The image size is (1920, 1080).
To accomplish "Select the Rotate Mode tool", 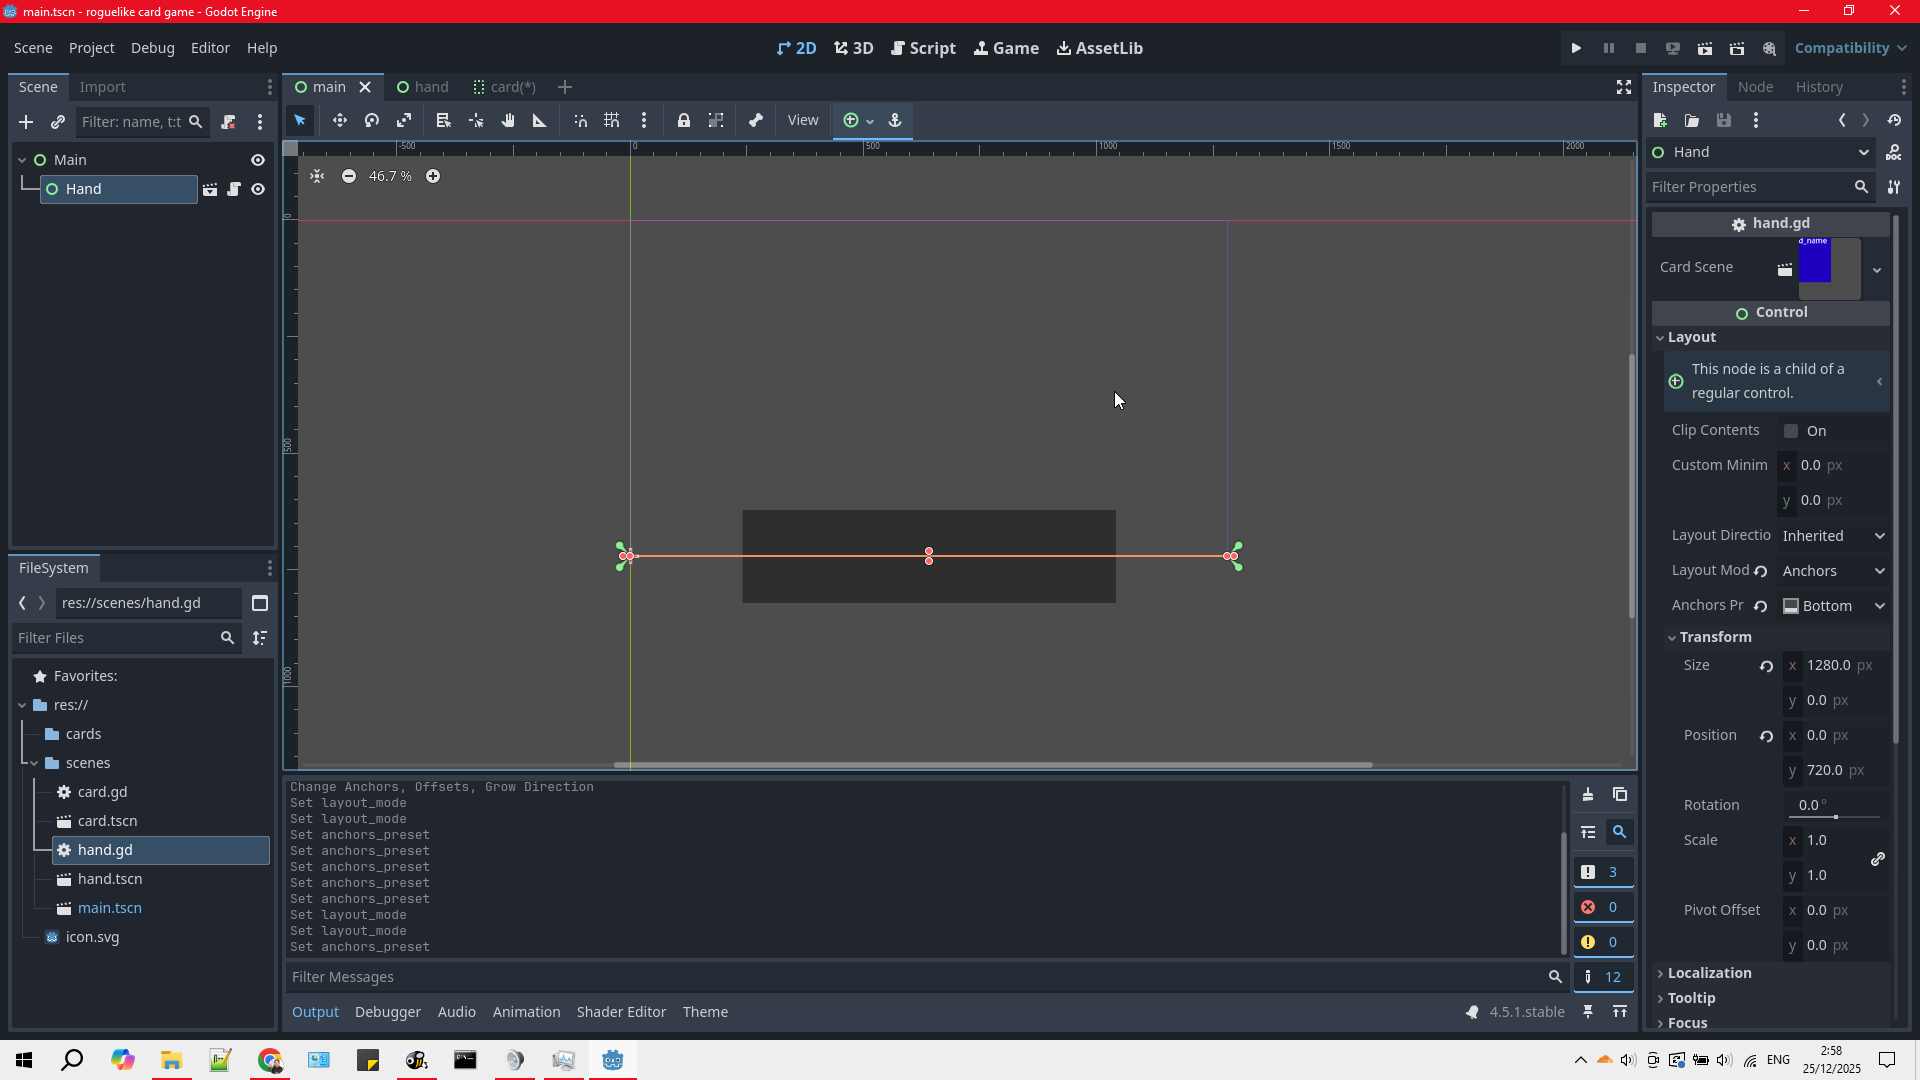I will [x=372, y=120].
